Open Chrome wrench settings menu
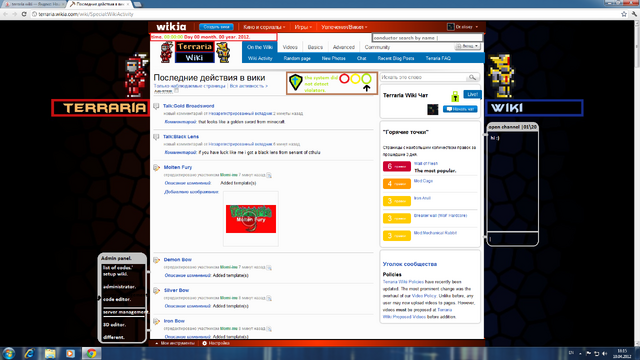 point(634,14)
